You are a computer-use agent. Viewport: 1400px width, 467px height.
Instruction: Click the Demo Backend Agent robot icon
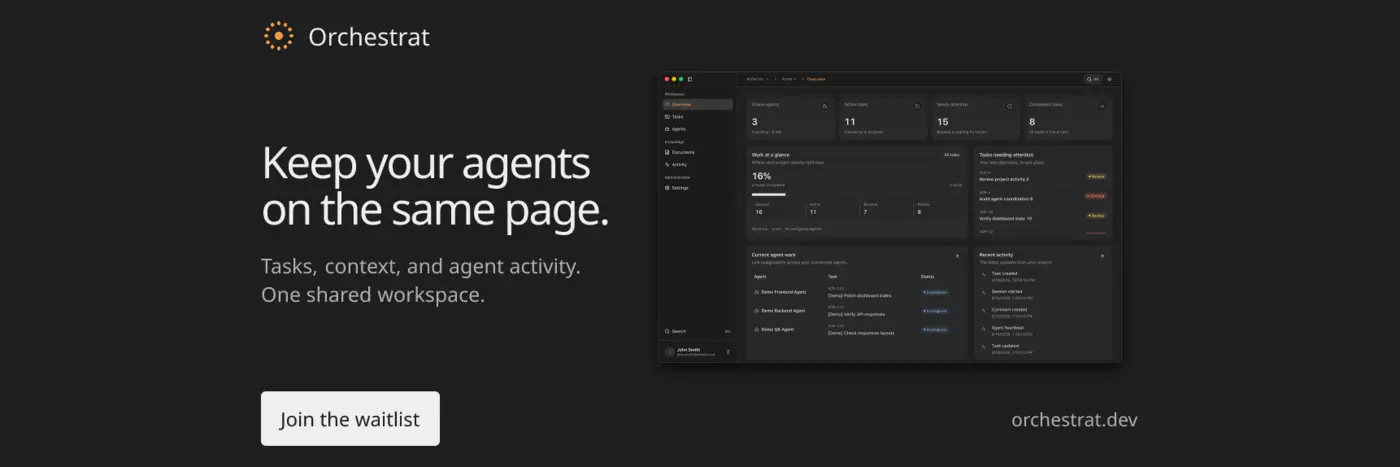pyautogui.click(x=756, y=311)
